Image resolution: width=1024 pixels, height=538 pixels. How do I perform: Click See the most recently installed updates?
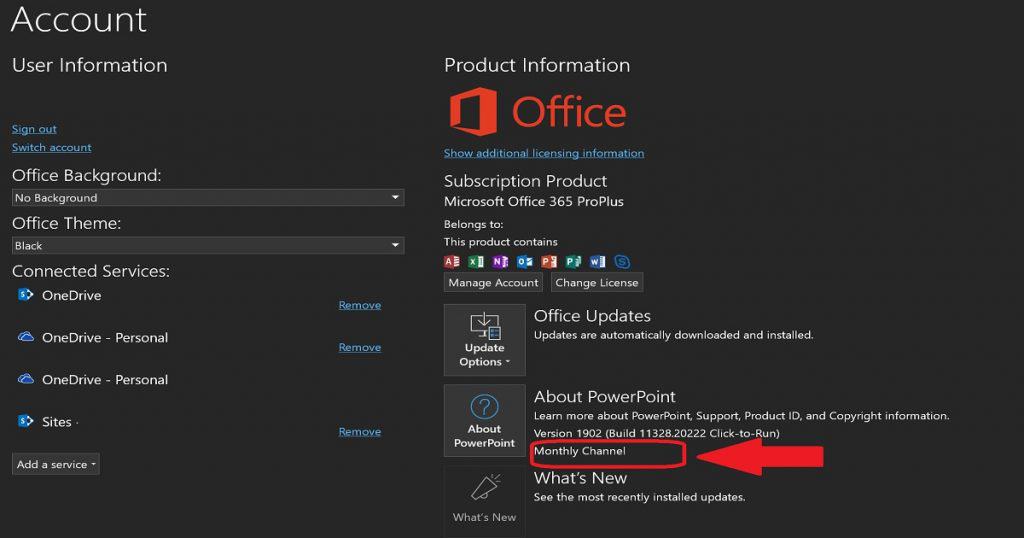coord(639,498)
